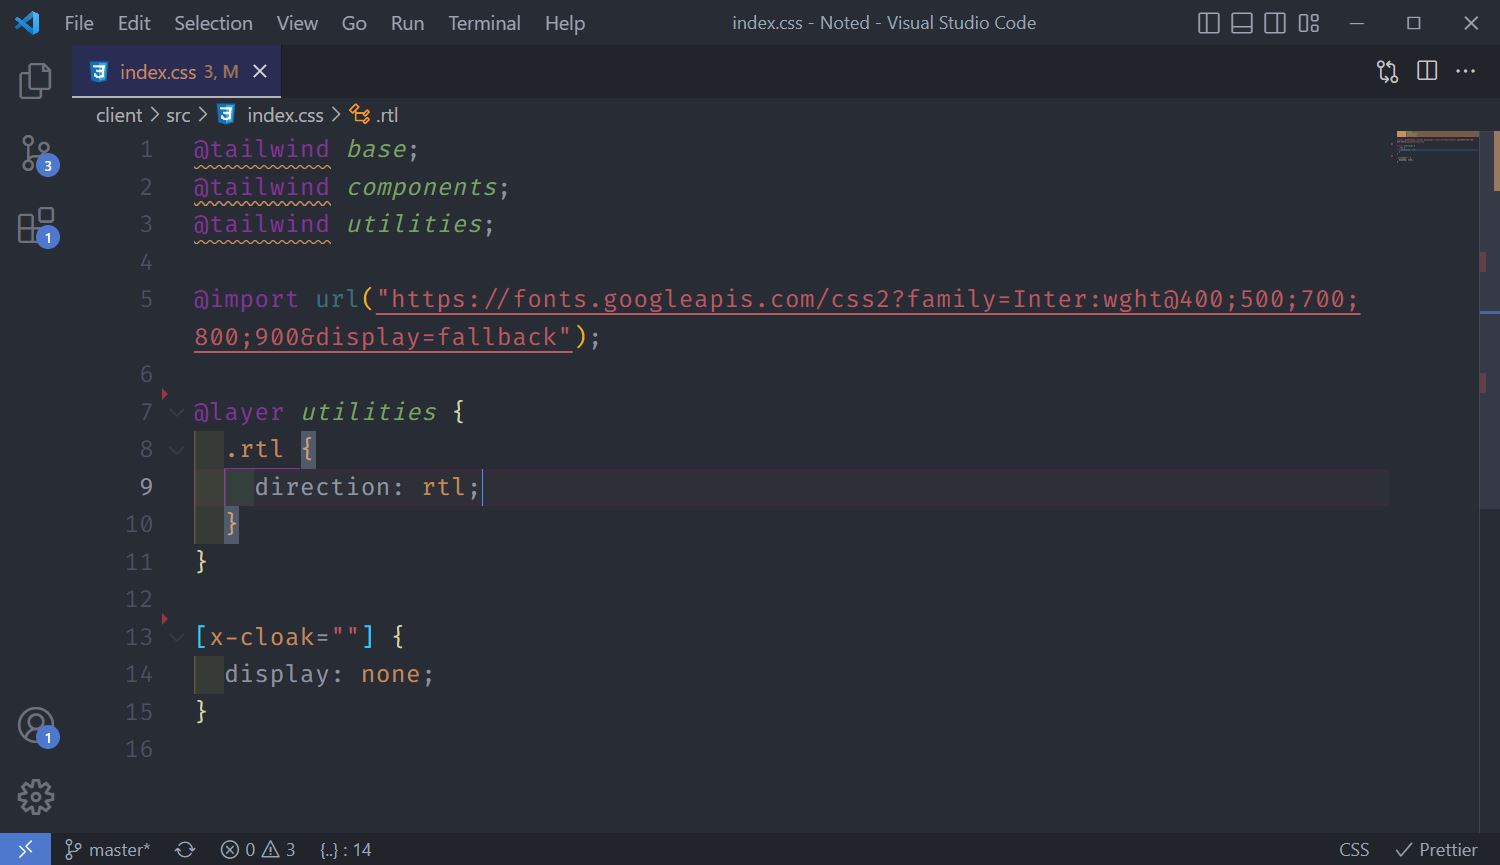Toggle the bottom panel visibility
Viewport: 1500px width, 865px height.
coord(1241,22)
